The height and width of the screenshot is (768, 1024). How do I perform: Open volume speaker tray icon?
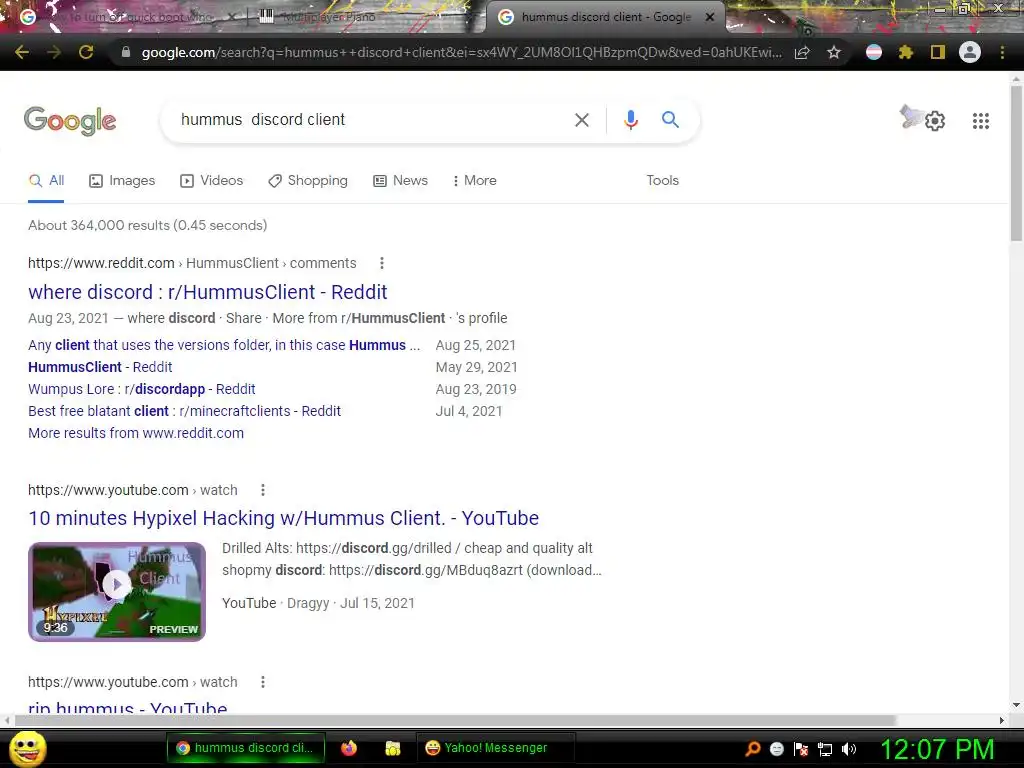coord(849,749)
